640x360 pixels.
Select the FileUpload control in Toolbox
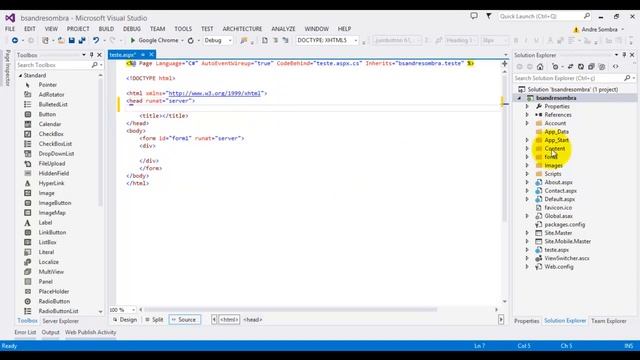point(52,163)
